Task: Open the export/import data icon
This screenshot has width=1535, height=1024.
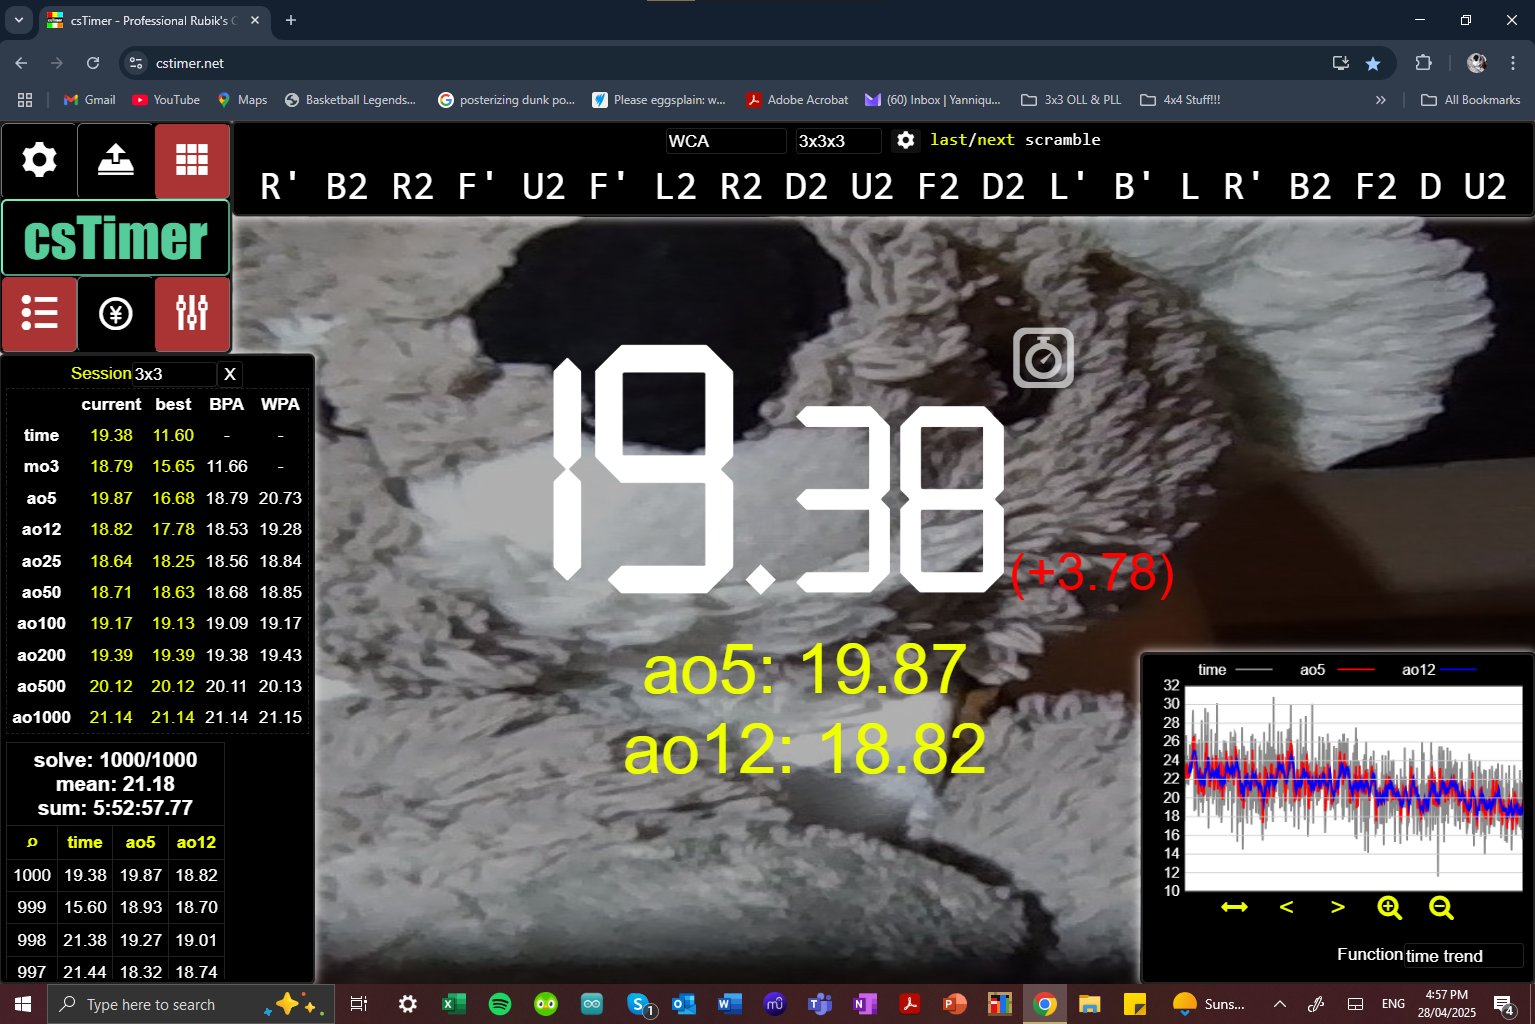Action: pyautogui.click(x=116, y=160)
